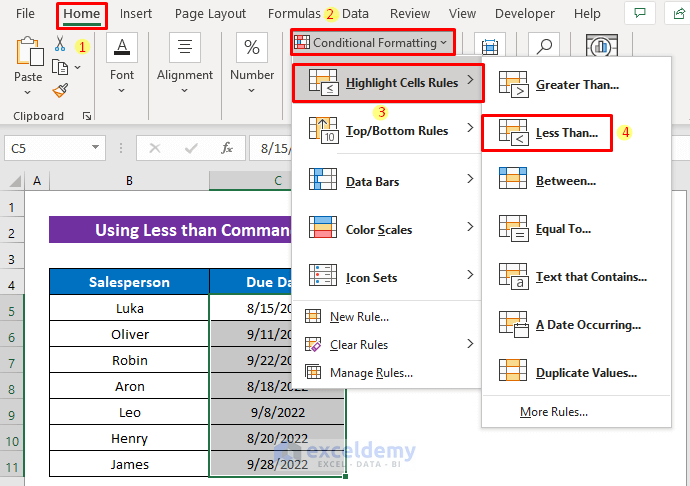Switch to the Data tab
690x486 pixels.
355,14
